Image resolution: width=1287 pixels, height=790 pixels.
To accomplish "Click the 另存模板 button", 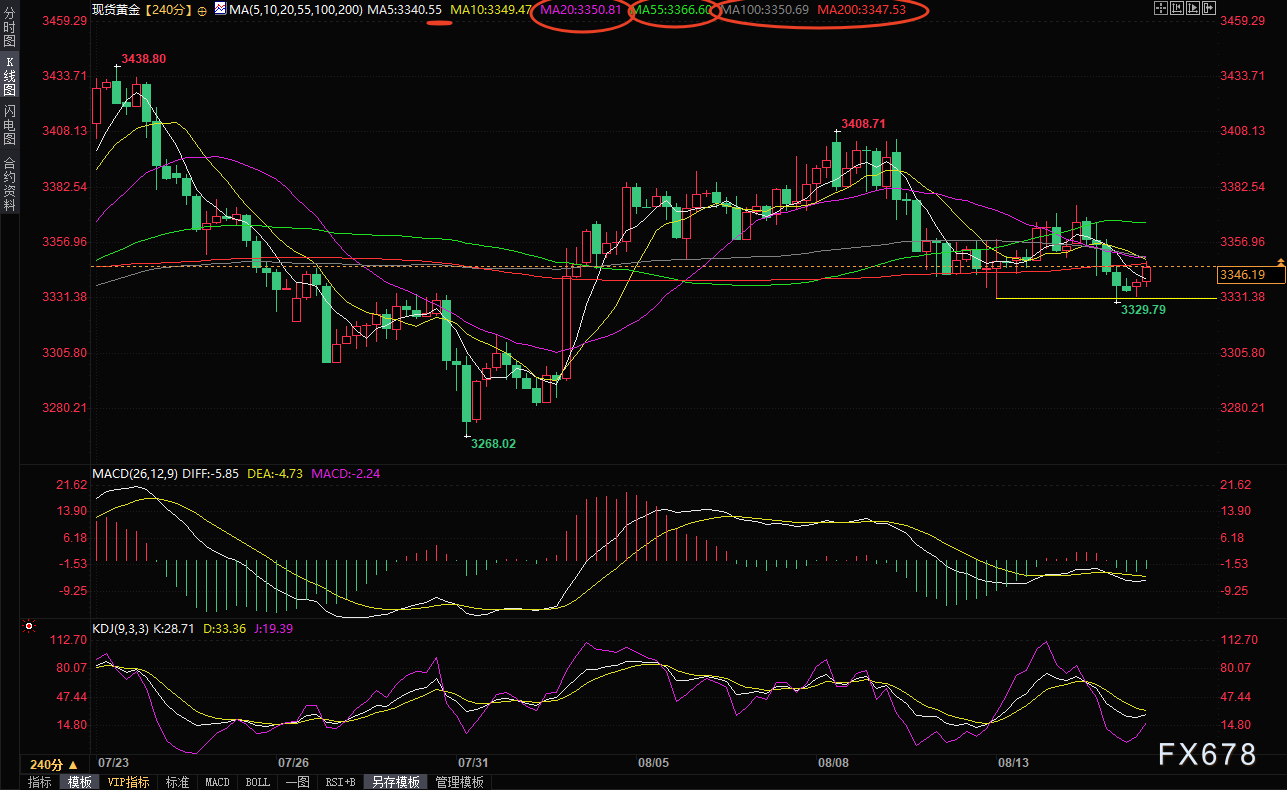I will (x=395, y=782).
